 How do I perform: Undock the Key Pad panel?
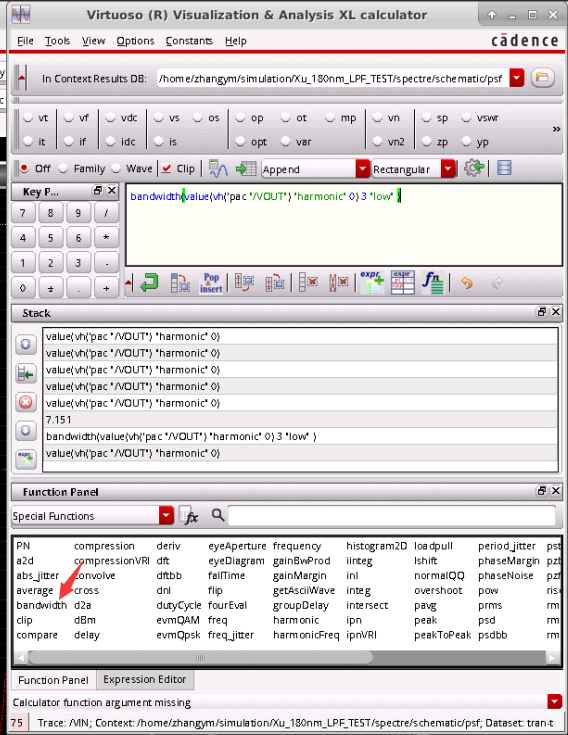click(x=97, y=191)
